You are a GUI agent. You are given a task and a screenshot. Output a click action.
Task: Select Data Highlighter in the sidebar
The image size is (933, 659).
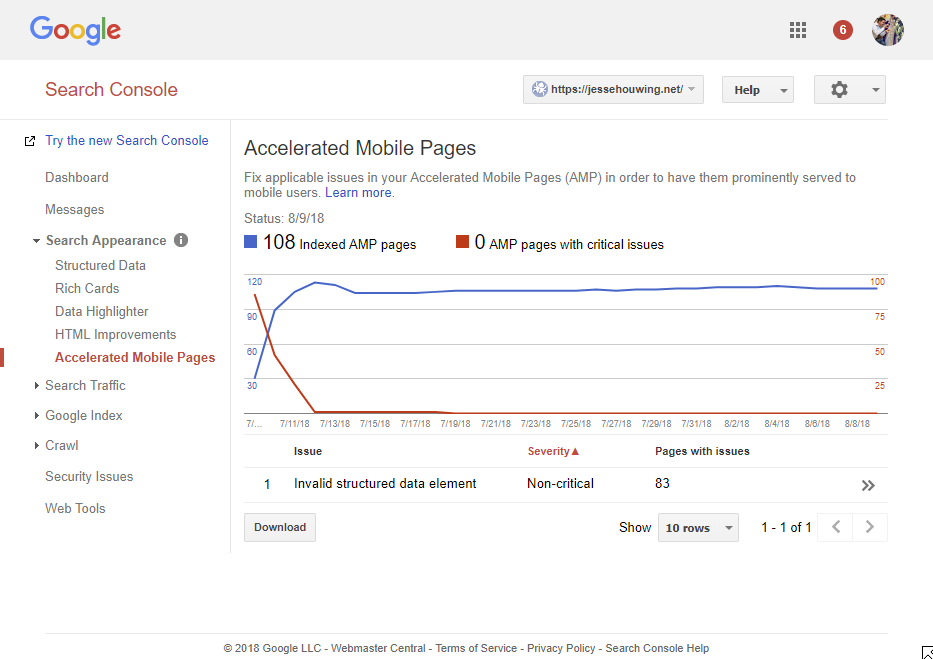coord(101,312)
